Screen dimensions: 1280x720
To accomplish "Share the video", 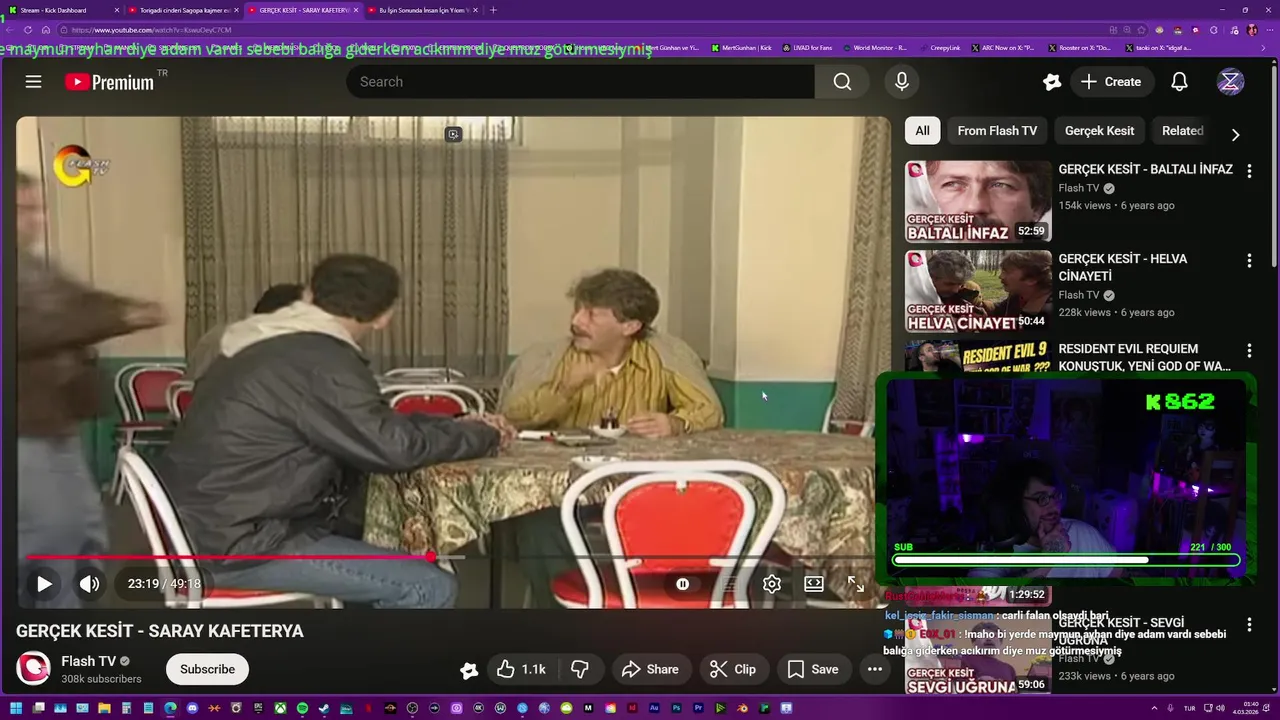I will [x=650, y=669].
